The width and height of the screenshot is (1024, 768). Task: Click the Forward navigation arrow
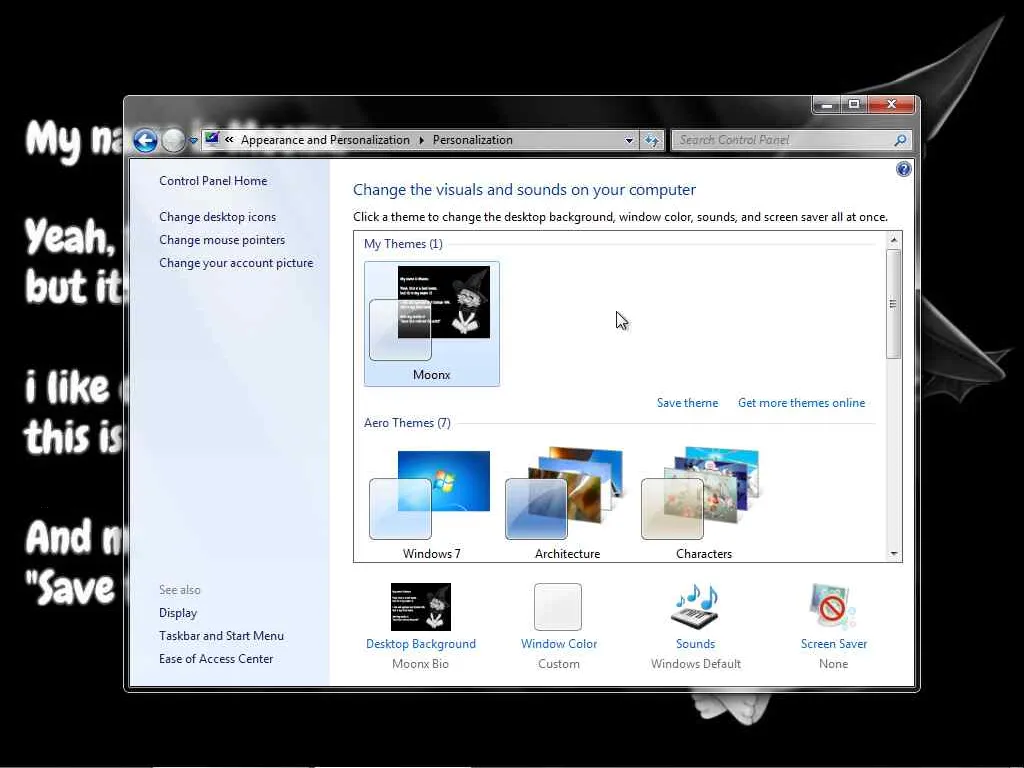(173, 140)
